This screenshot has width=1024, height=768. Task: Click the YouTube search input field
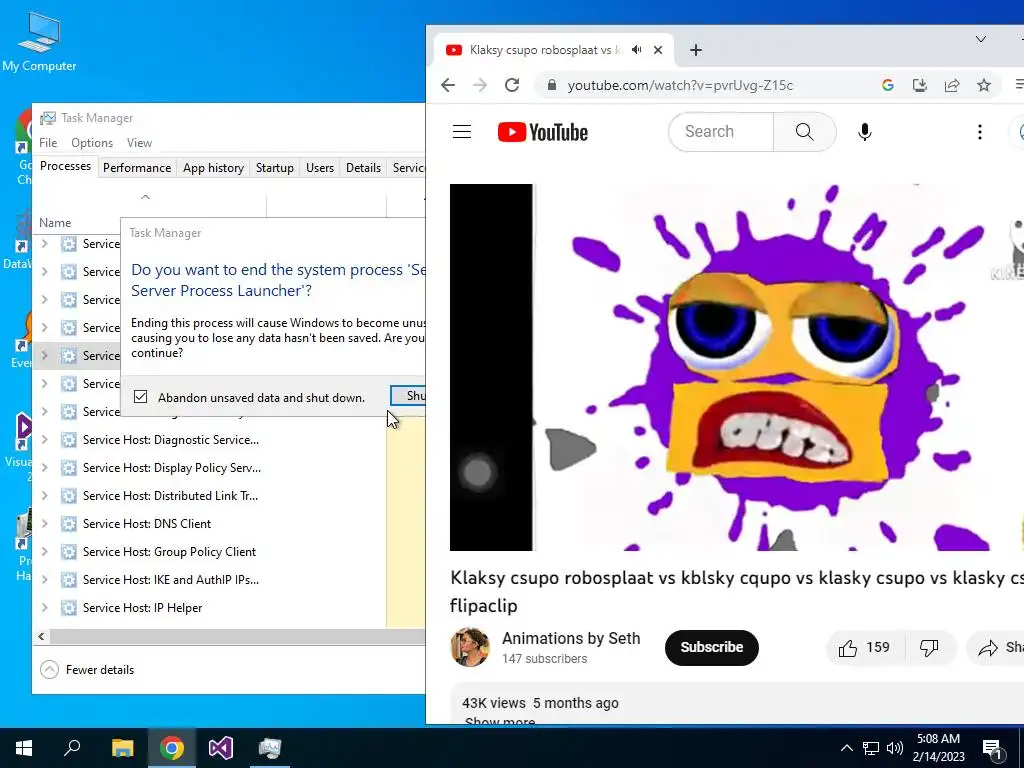(x=721, y=132)
